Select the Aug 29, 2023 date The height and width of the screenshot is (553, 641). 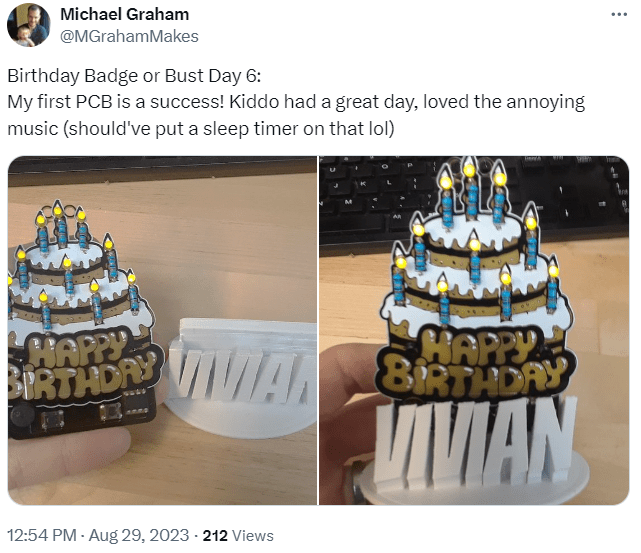pos(139,535)
